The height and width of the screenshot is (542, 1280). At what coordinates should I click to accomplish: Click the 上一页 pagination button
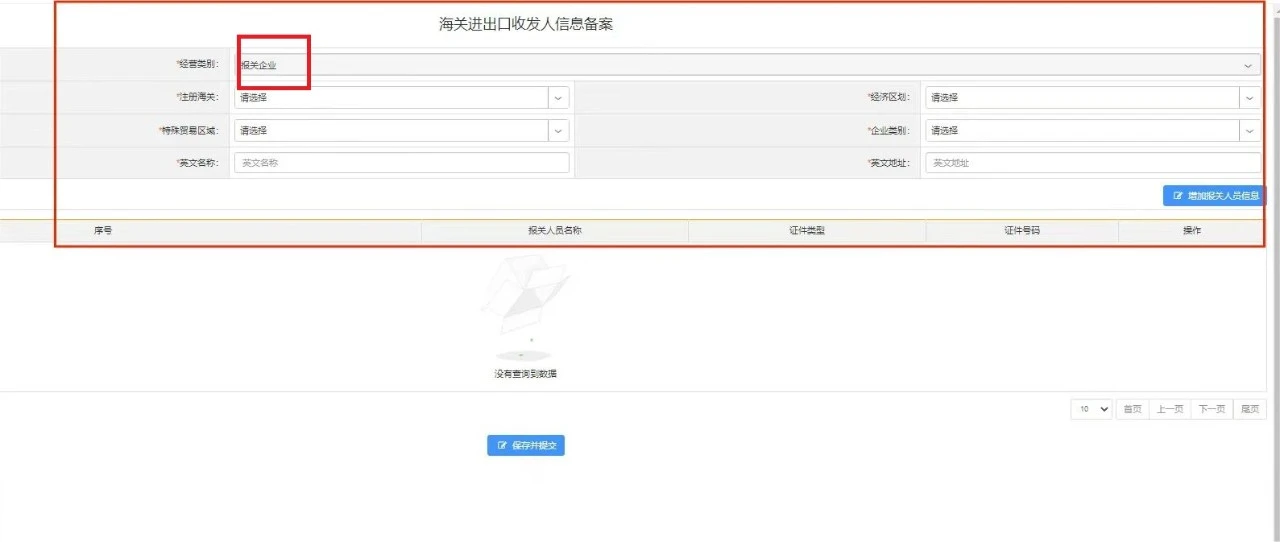(1169, 409)
